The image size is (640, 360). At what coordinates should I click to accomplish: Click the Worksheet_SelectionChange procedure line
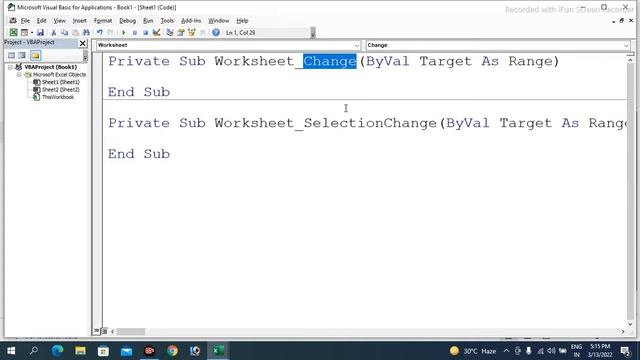point(367,123)
